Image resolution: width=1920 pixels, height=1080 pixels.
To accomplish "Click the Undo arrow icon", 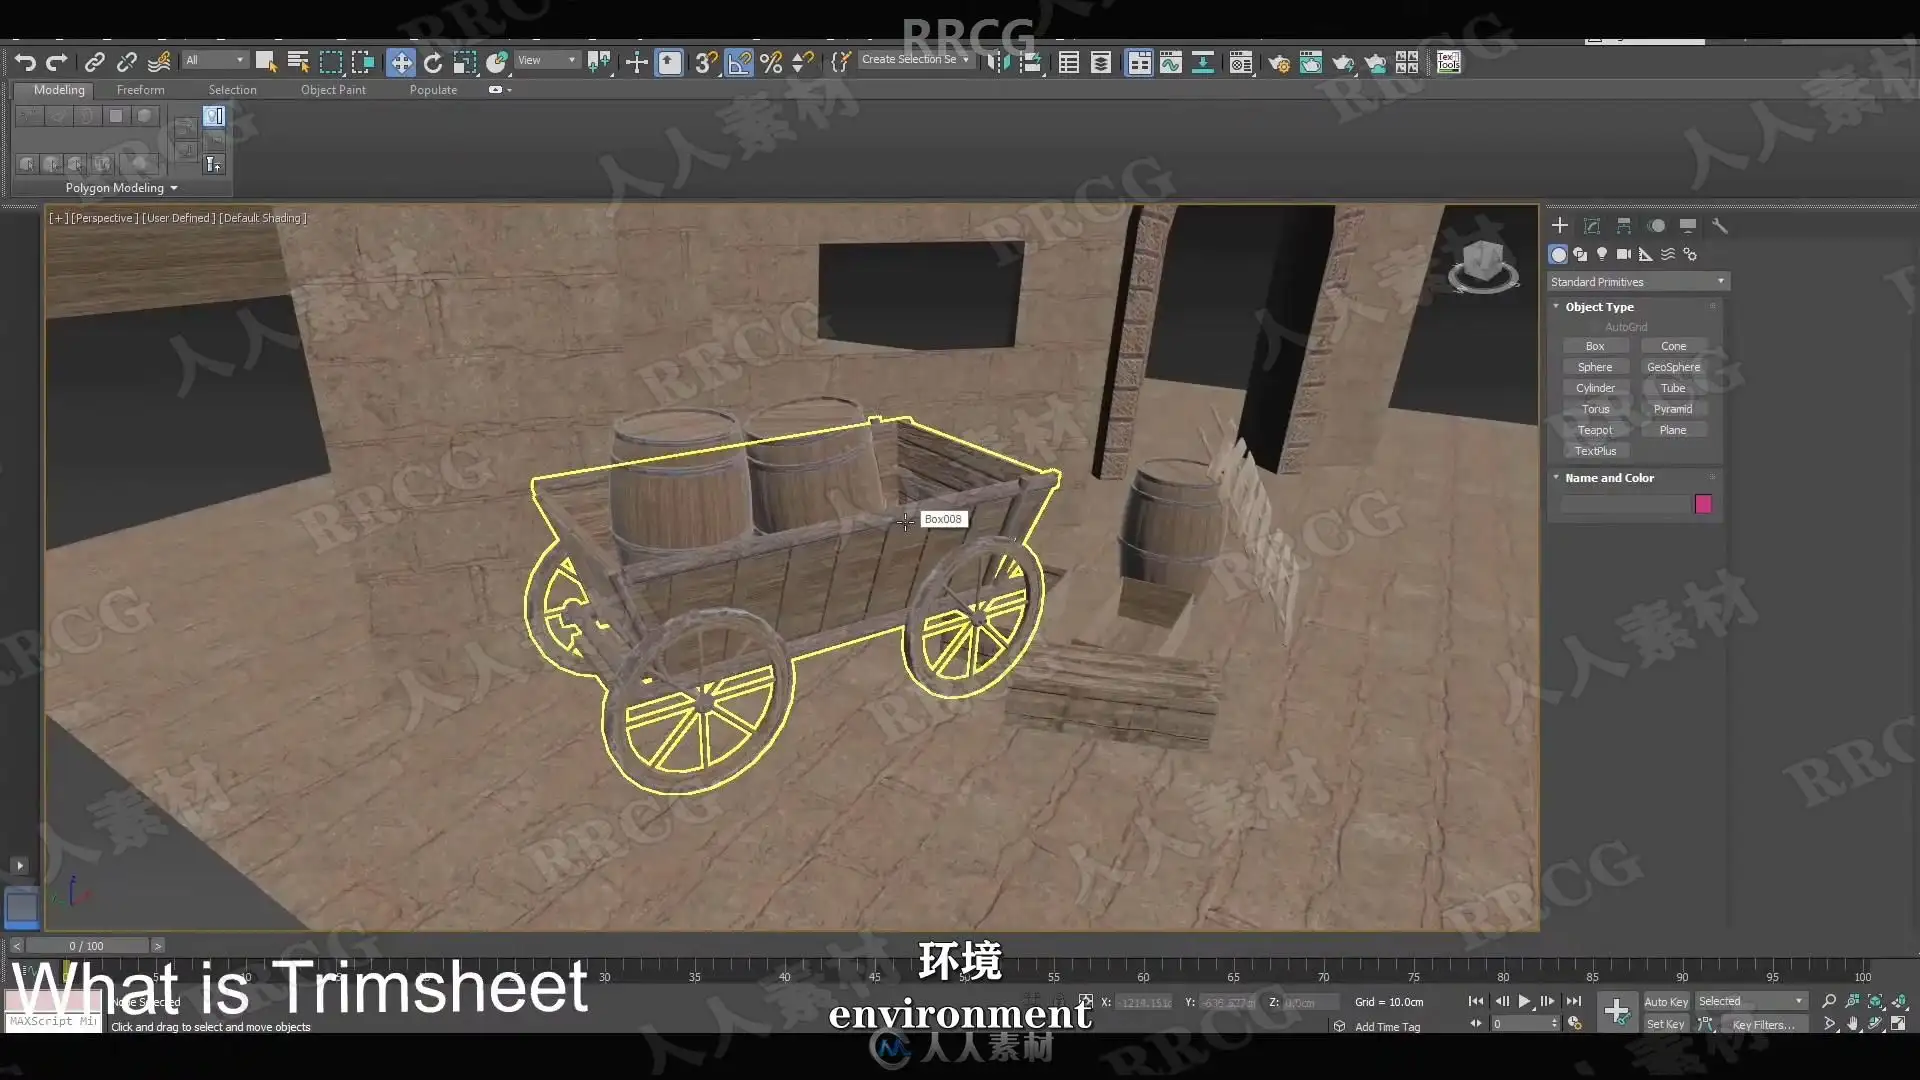I will (x=25, y=63).
